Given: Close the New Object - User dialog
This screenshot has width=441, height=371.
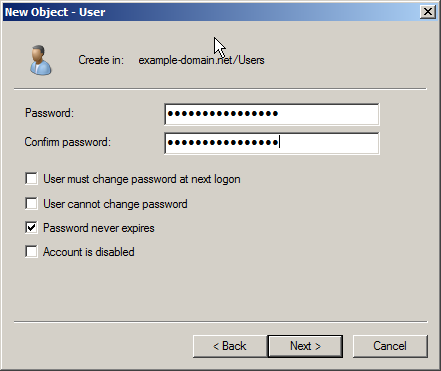Looking at the screenshot, I should click(x=428, y=12).
